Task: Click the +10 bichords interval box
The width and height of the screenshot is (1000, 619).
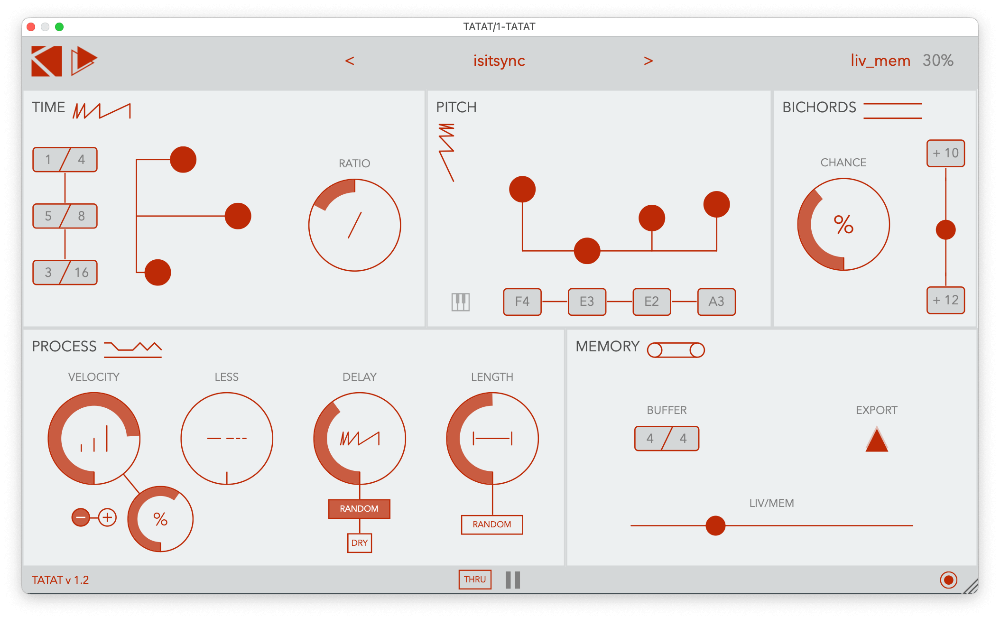Action: point(945,153)
